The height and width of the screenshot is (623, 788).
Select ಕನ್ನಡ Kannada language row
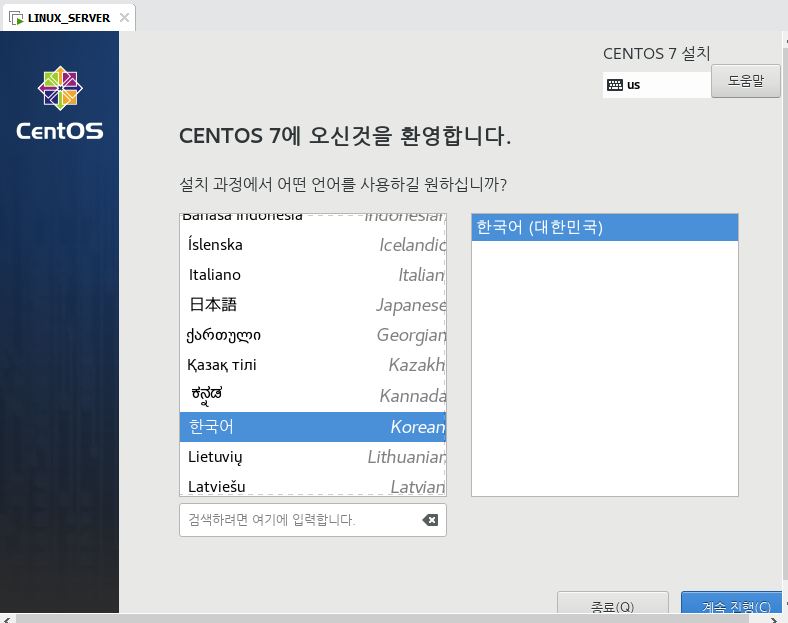pos(313,396)
